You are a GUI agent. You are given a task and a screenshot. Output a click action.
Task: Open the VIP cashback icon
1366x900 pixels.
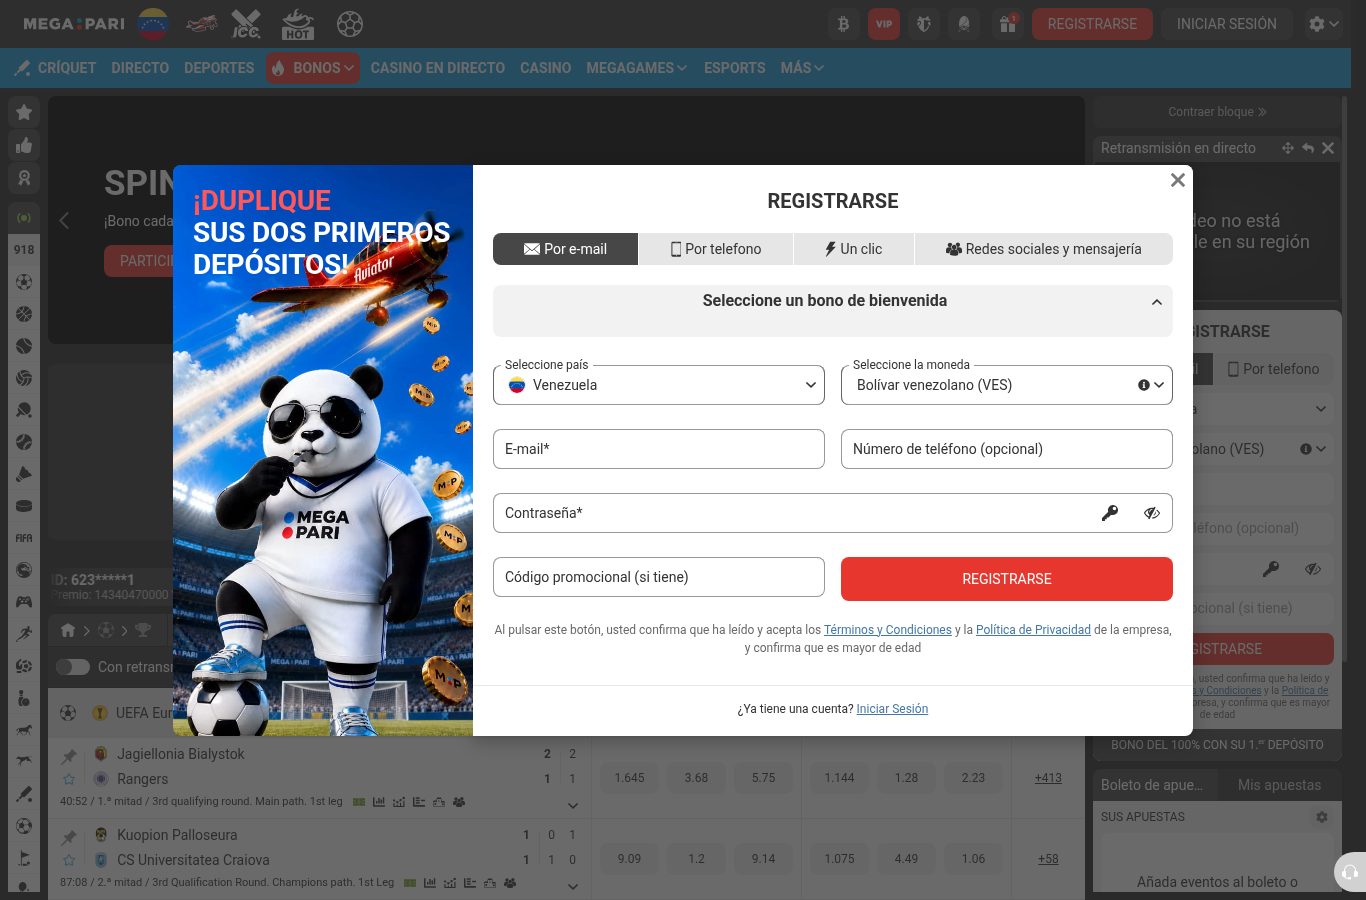[884, 24]
